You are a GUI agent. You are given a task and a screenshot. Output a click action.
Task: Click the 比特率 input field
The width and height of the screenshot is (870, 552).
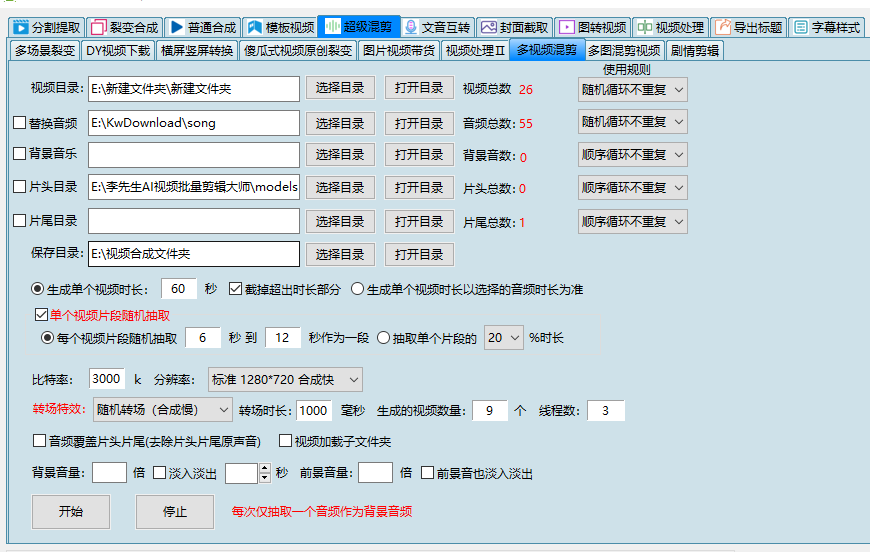[x=107, y=380]
